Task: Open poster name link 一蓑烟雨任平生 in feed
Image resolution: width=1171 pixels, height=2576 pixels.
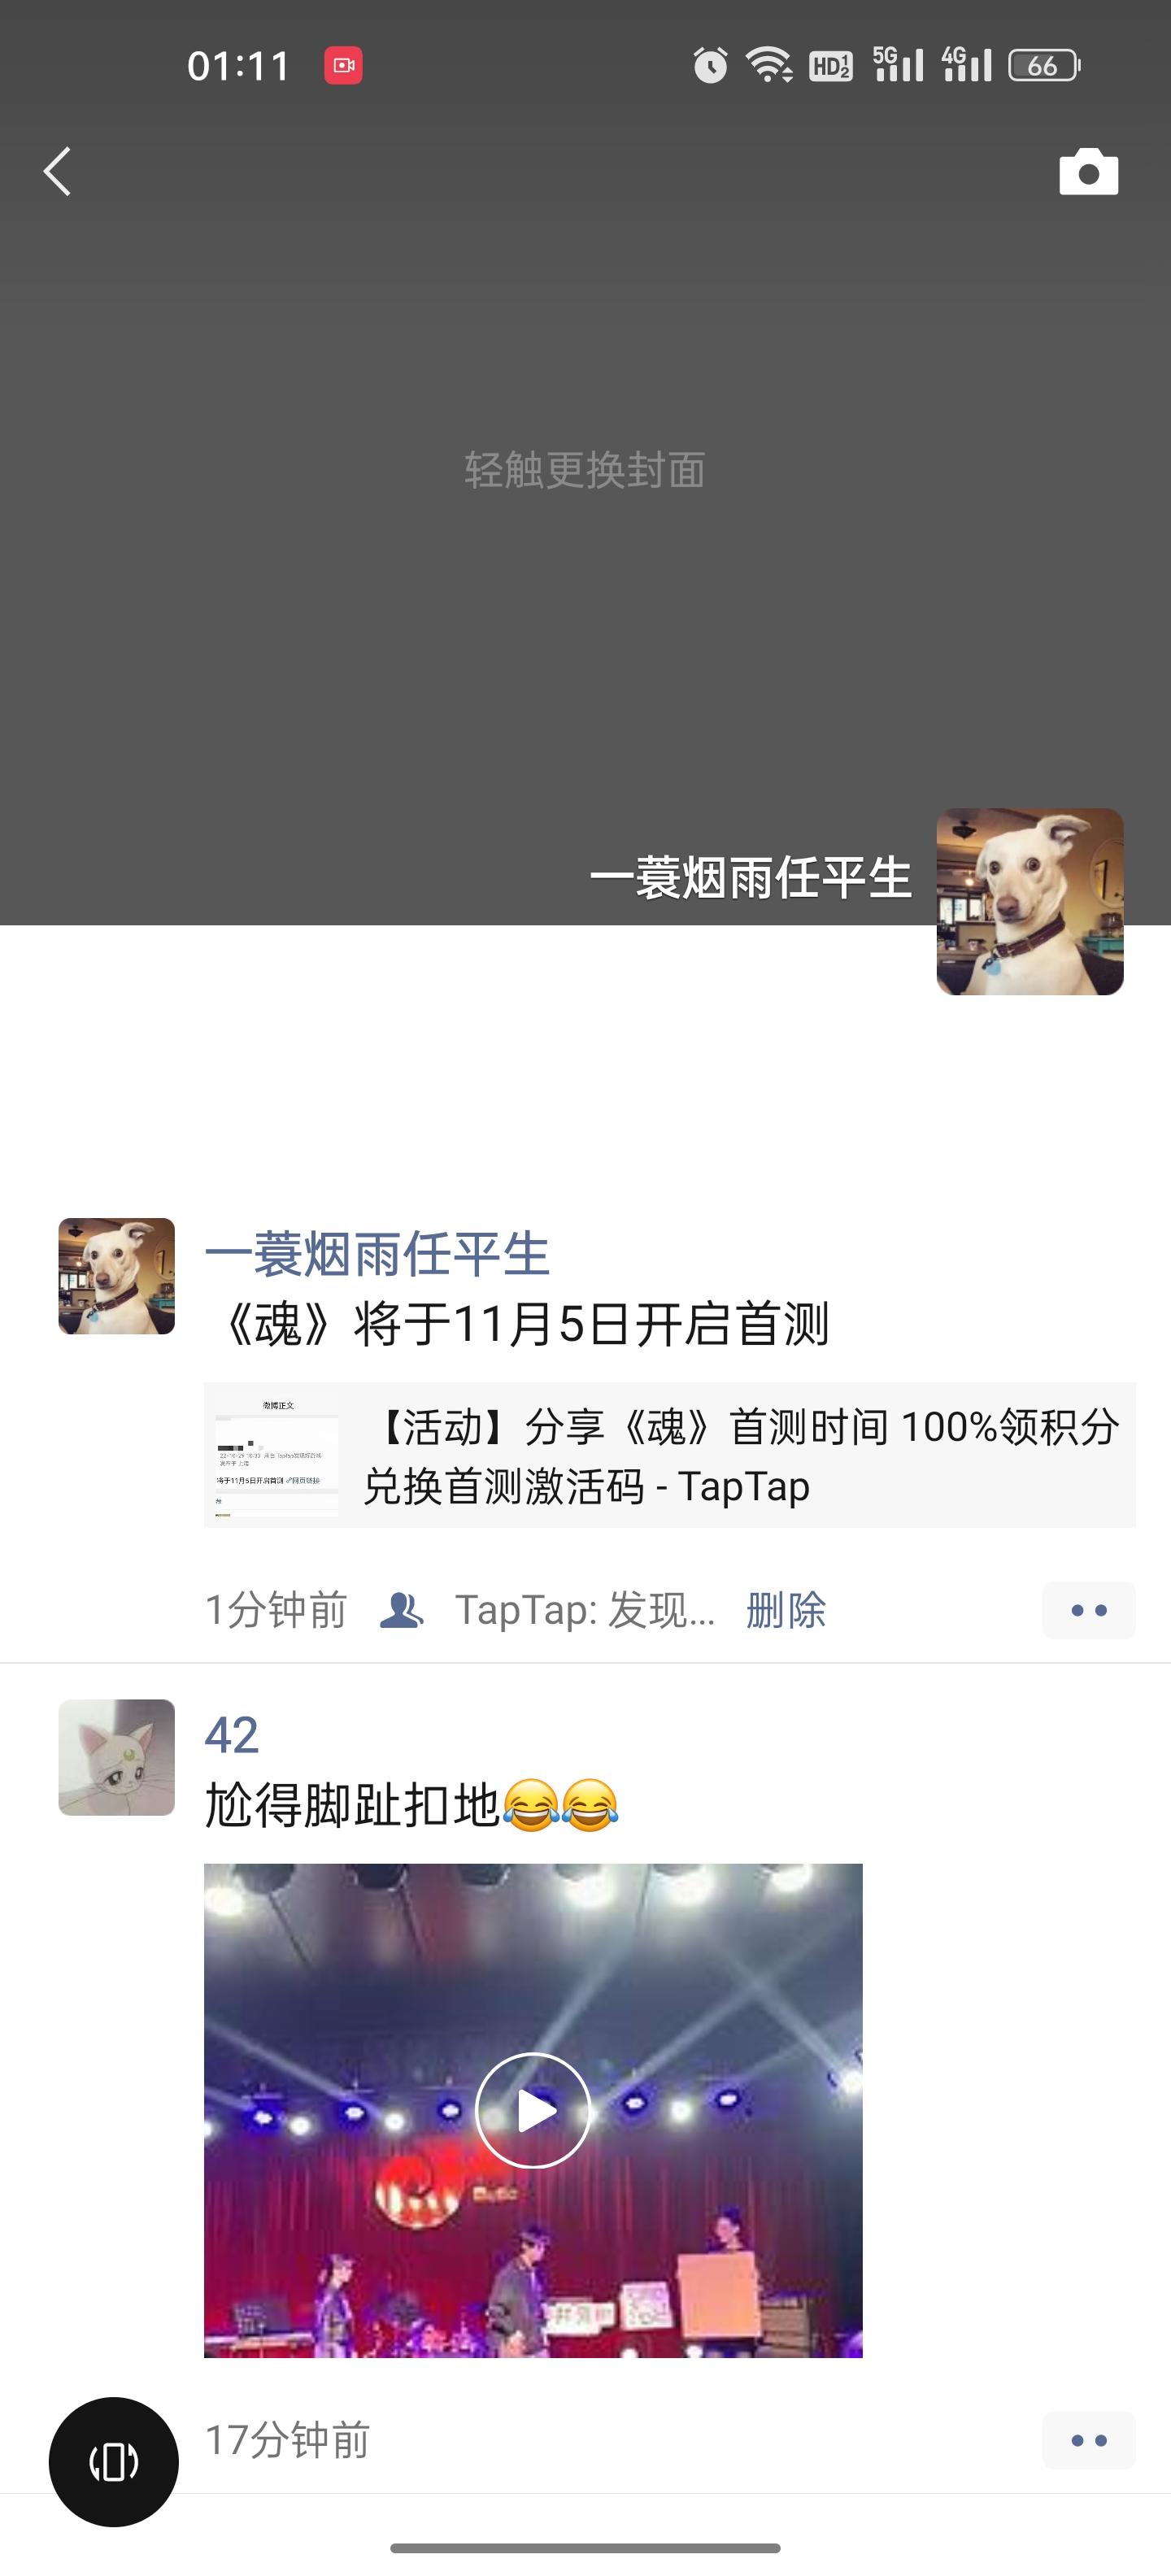Action: click(377, 1254)
